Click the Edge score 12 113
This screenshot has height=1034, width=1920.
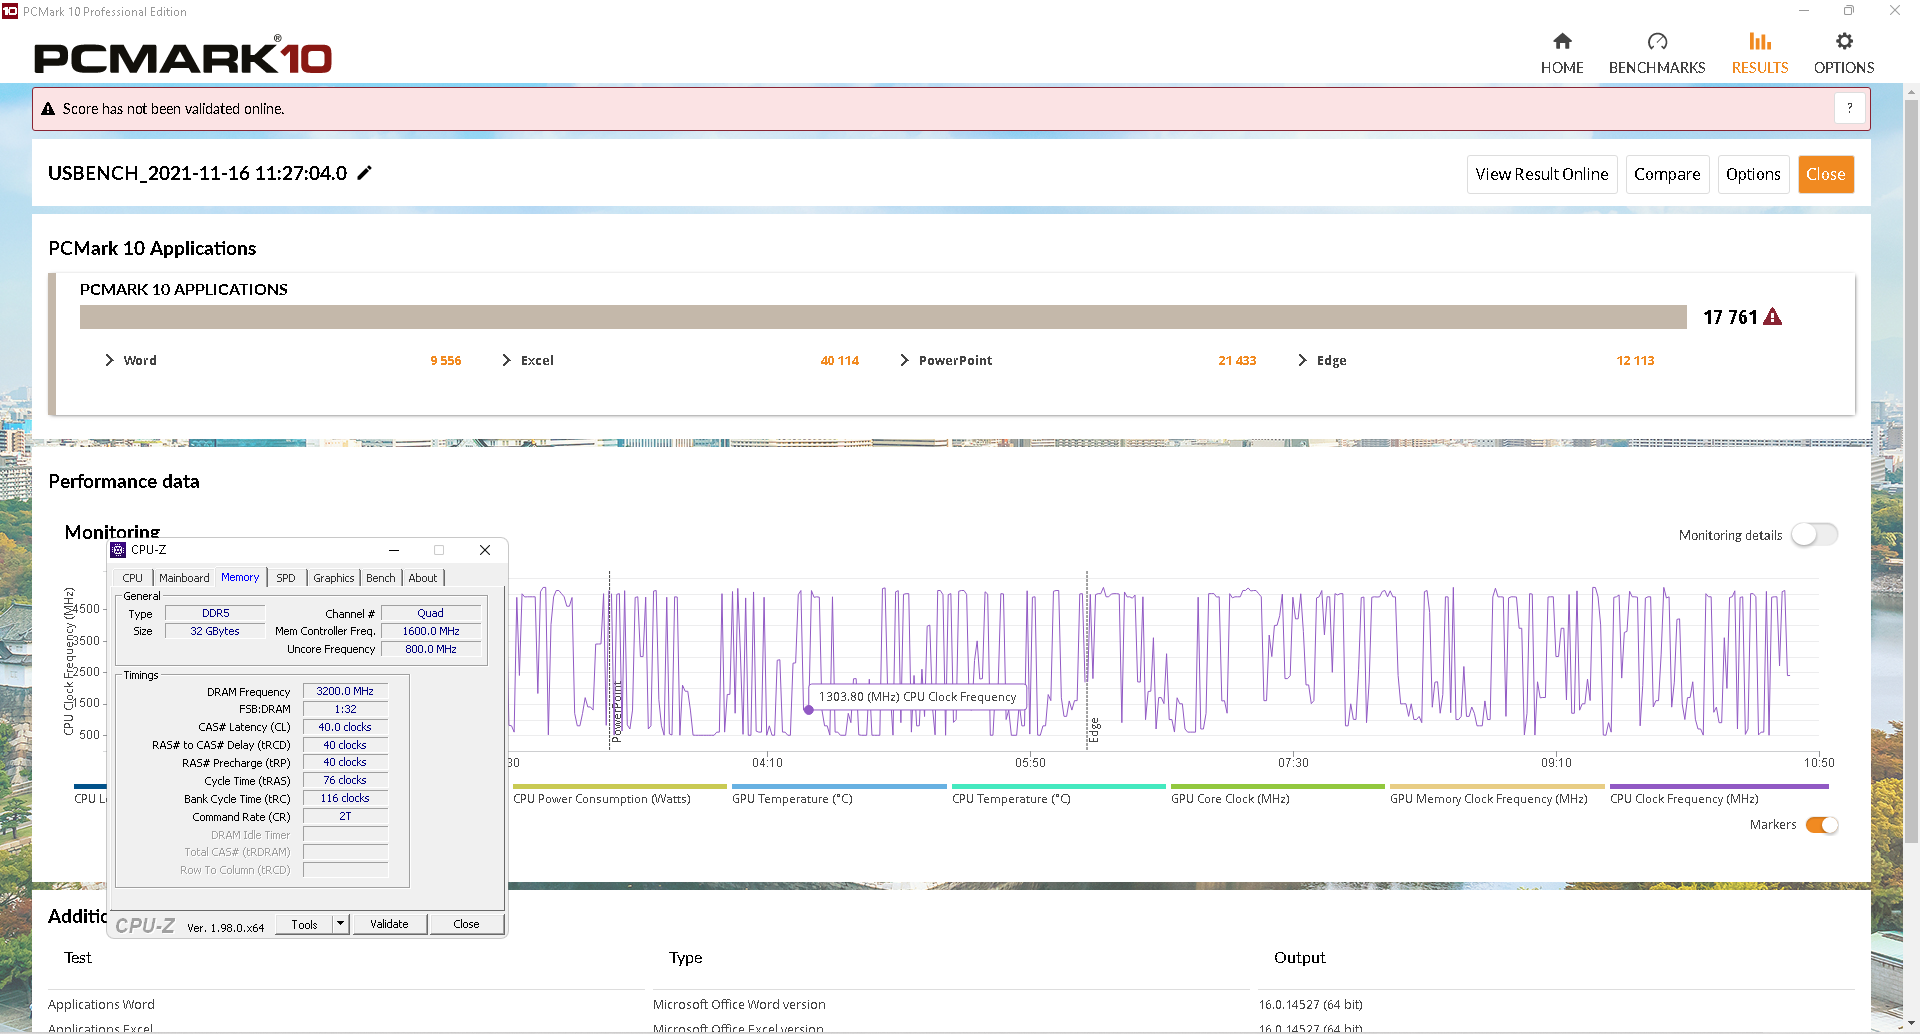coord(1635,361)
